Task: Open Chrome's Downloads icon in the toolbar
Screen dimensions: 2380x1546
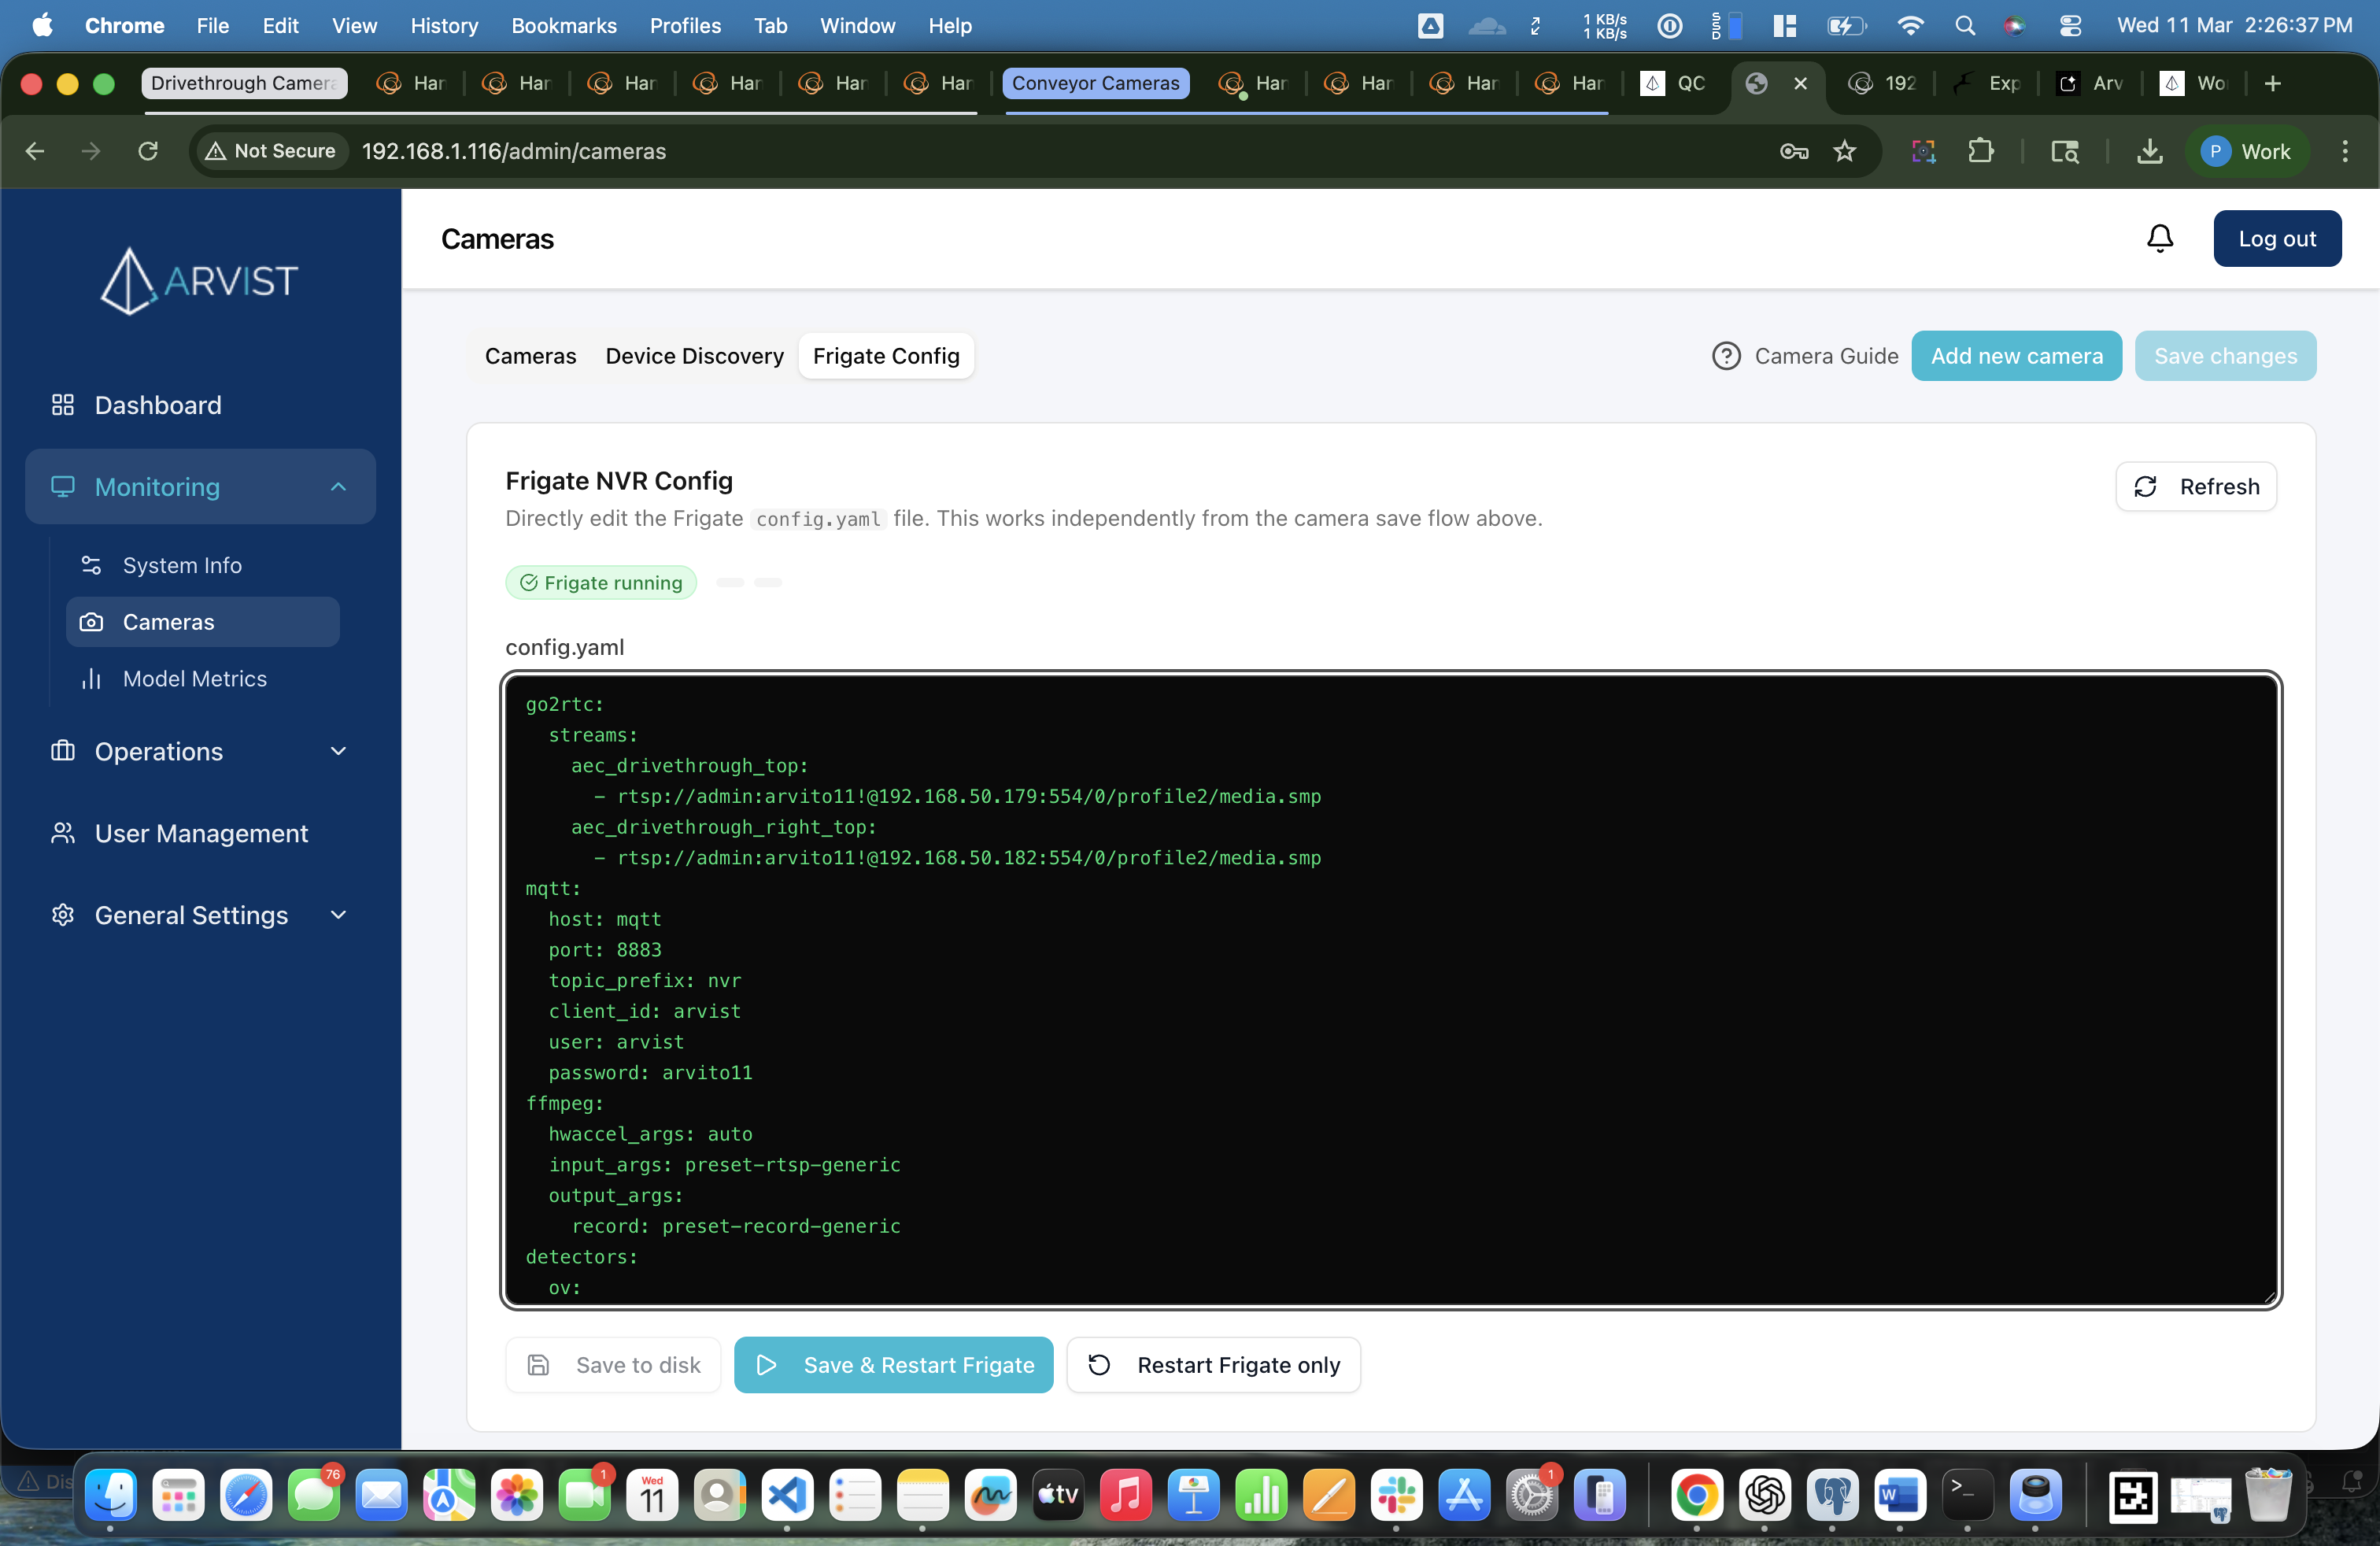Action: [x=2149, y=151]
